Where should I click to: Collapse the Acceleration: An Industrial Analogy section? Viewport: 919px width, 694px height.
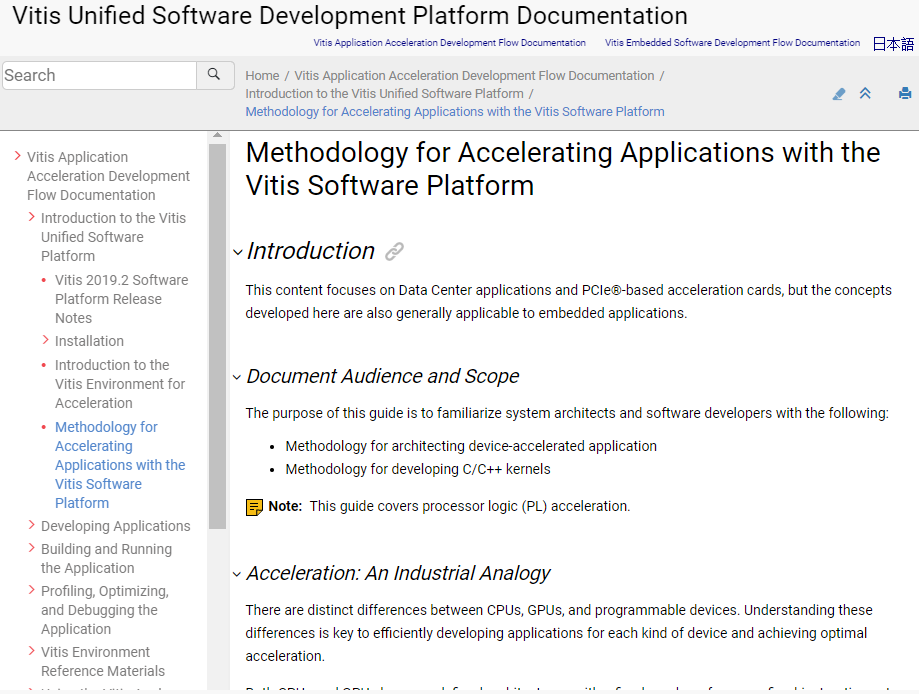[238, 575]
